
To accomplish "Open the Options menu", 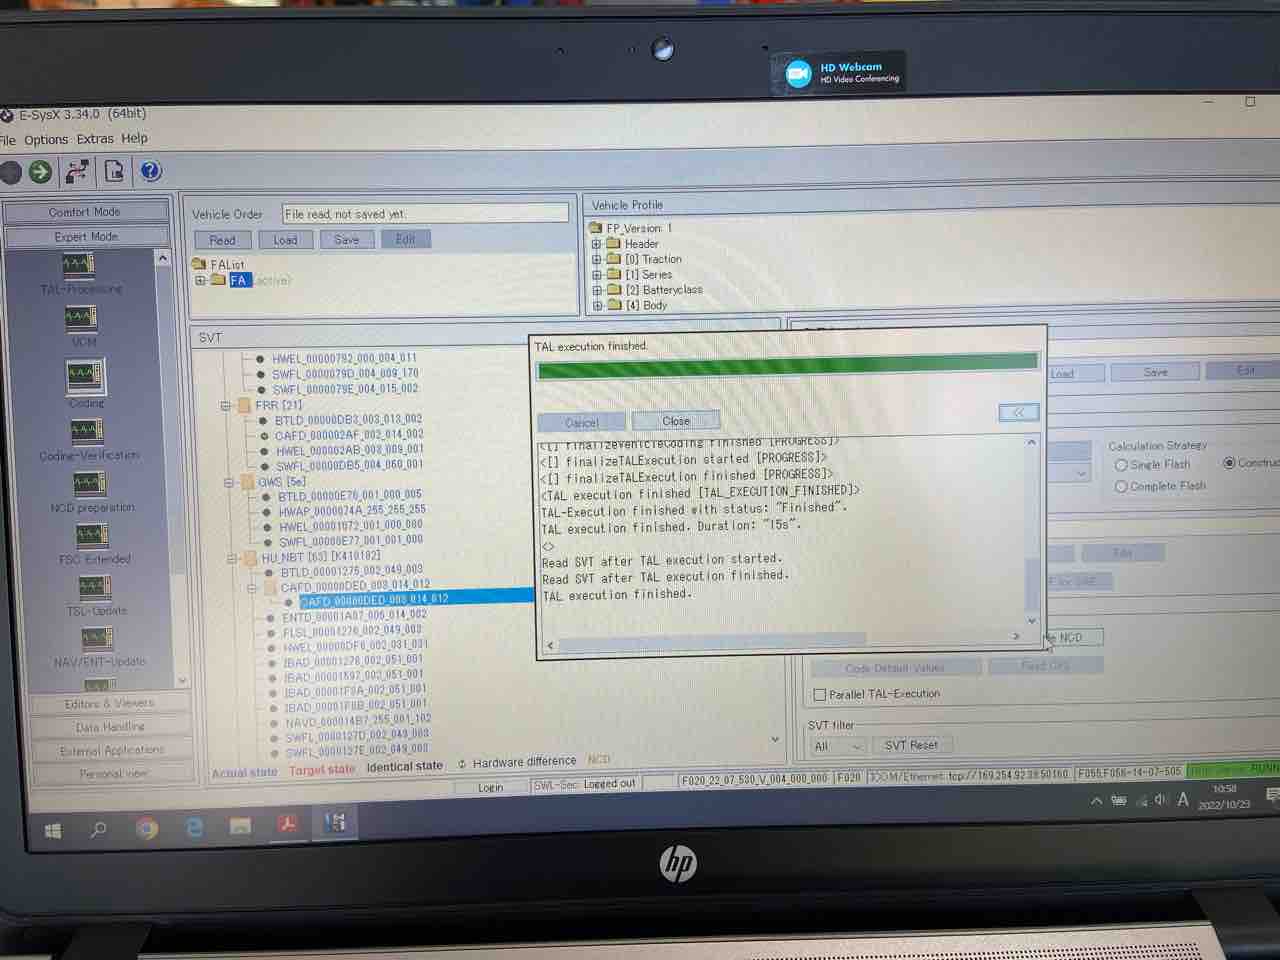I will [x=46, y=140].
